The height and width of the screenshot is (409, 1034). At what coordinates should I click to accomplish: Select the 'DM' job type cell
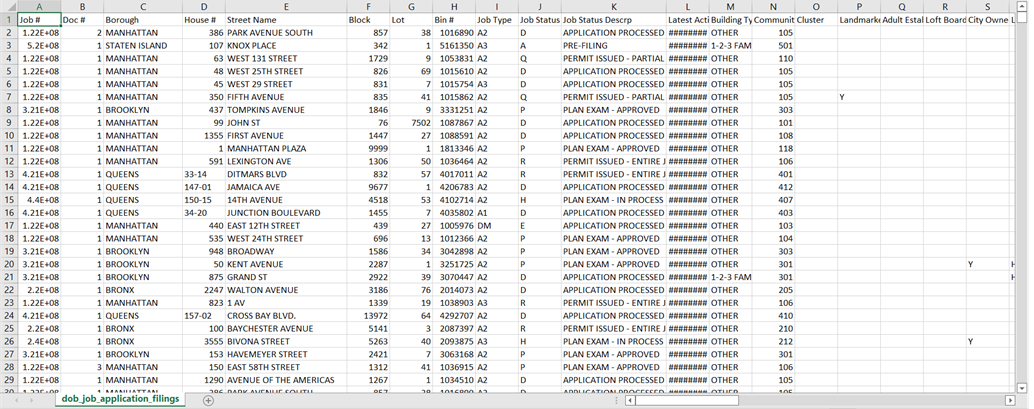497,226
